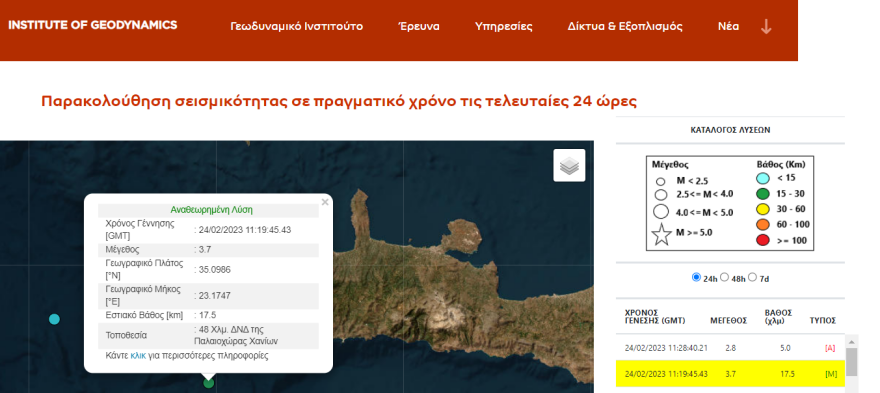Click the yellow '30 - 60' depth legend circle

[763, 210]
